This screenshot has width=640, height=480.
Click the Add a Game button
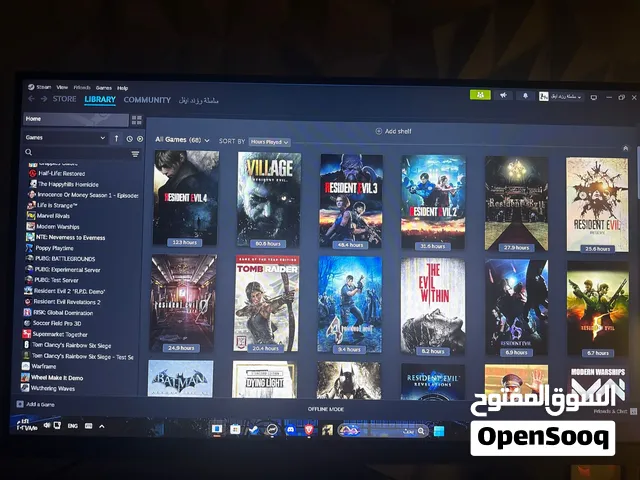36,404
